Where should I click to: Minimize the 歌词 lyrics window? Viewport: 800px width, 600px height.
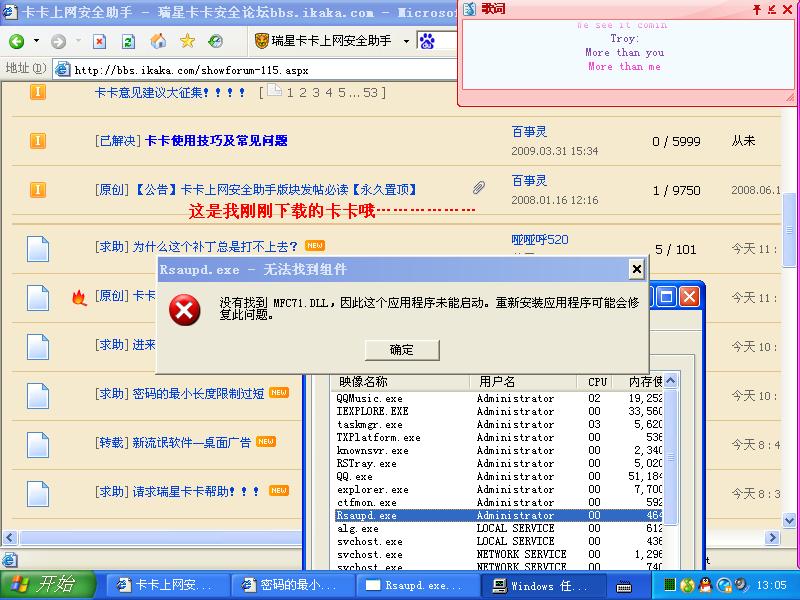(x=772, y=9)
